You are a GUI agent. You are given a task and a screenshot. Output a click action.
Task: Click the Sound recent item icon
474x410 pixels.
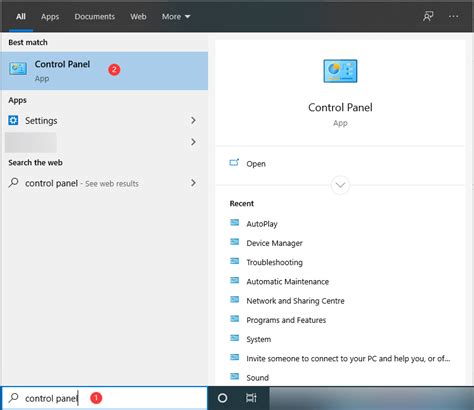tap(235, 377)
